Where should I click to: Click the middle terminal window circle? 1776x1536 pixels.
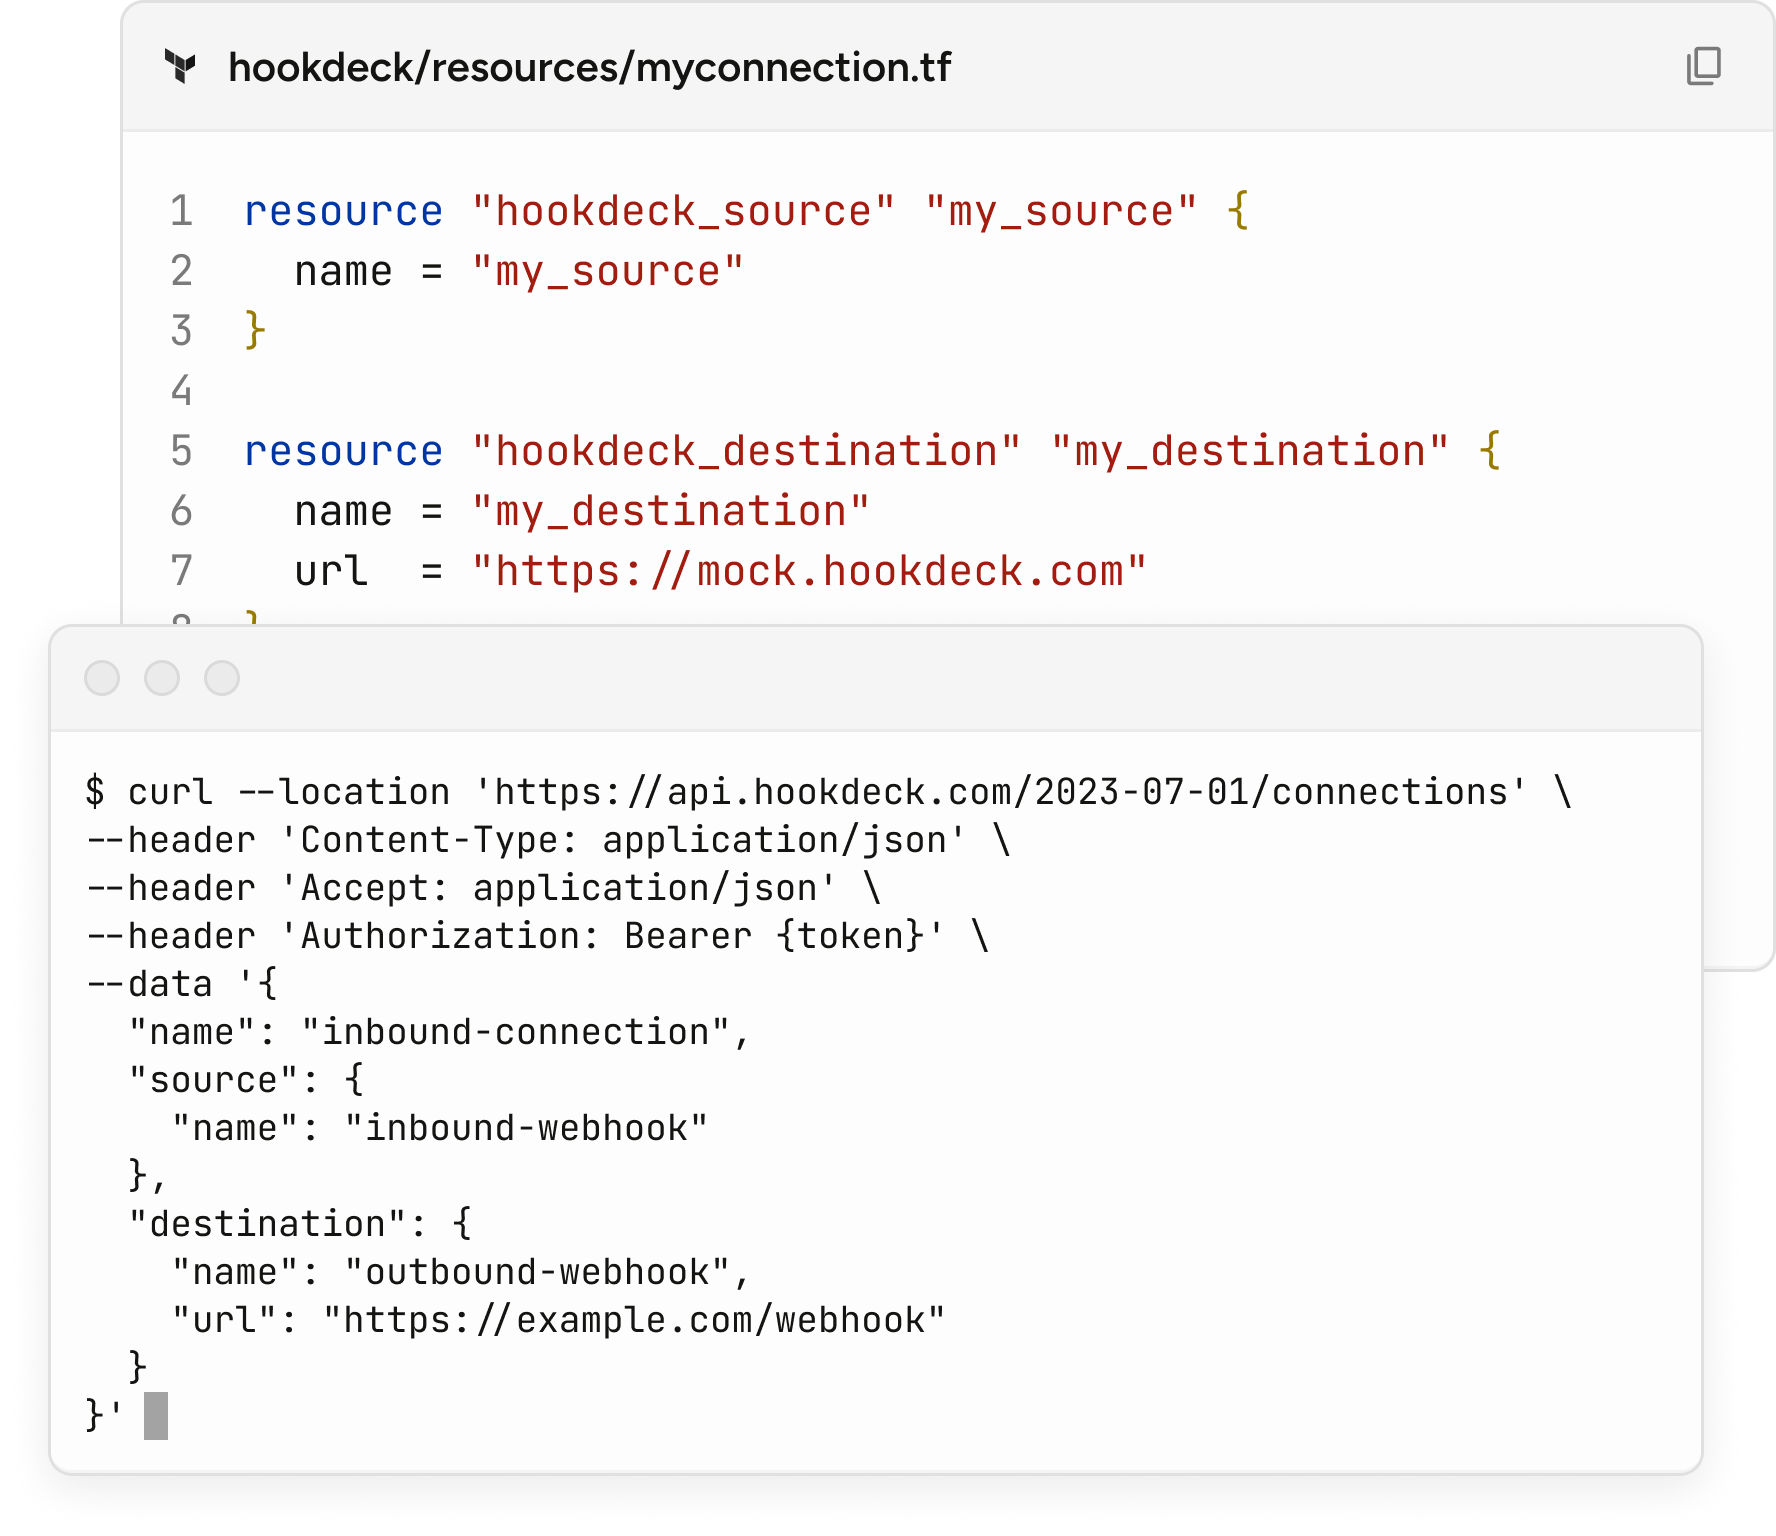[162, 678]
